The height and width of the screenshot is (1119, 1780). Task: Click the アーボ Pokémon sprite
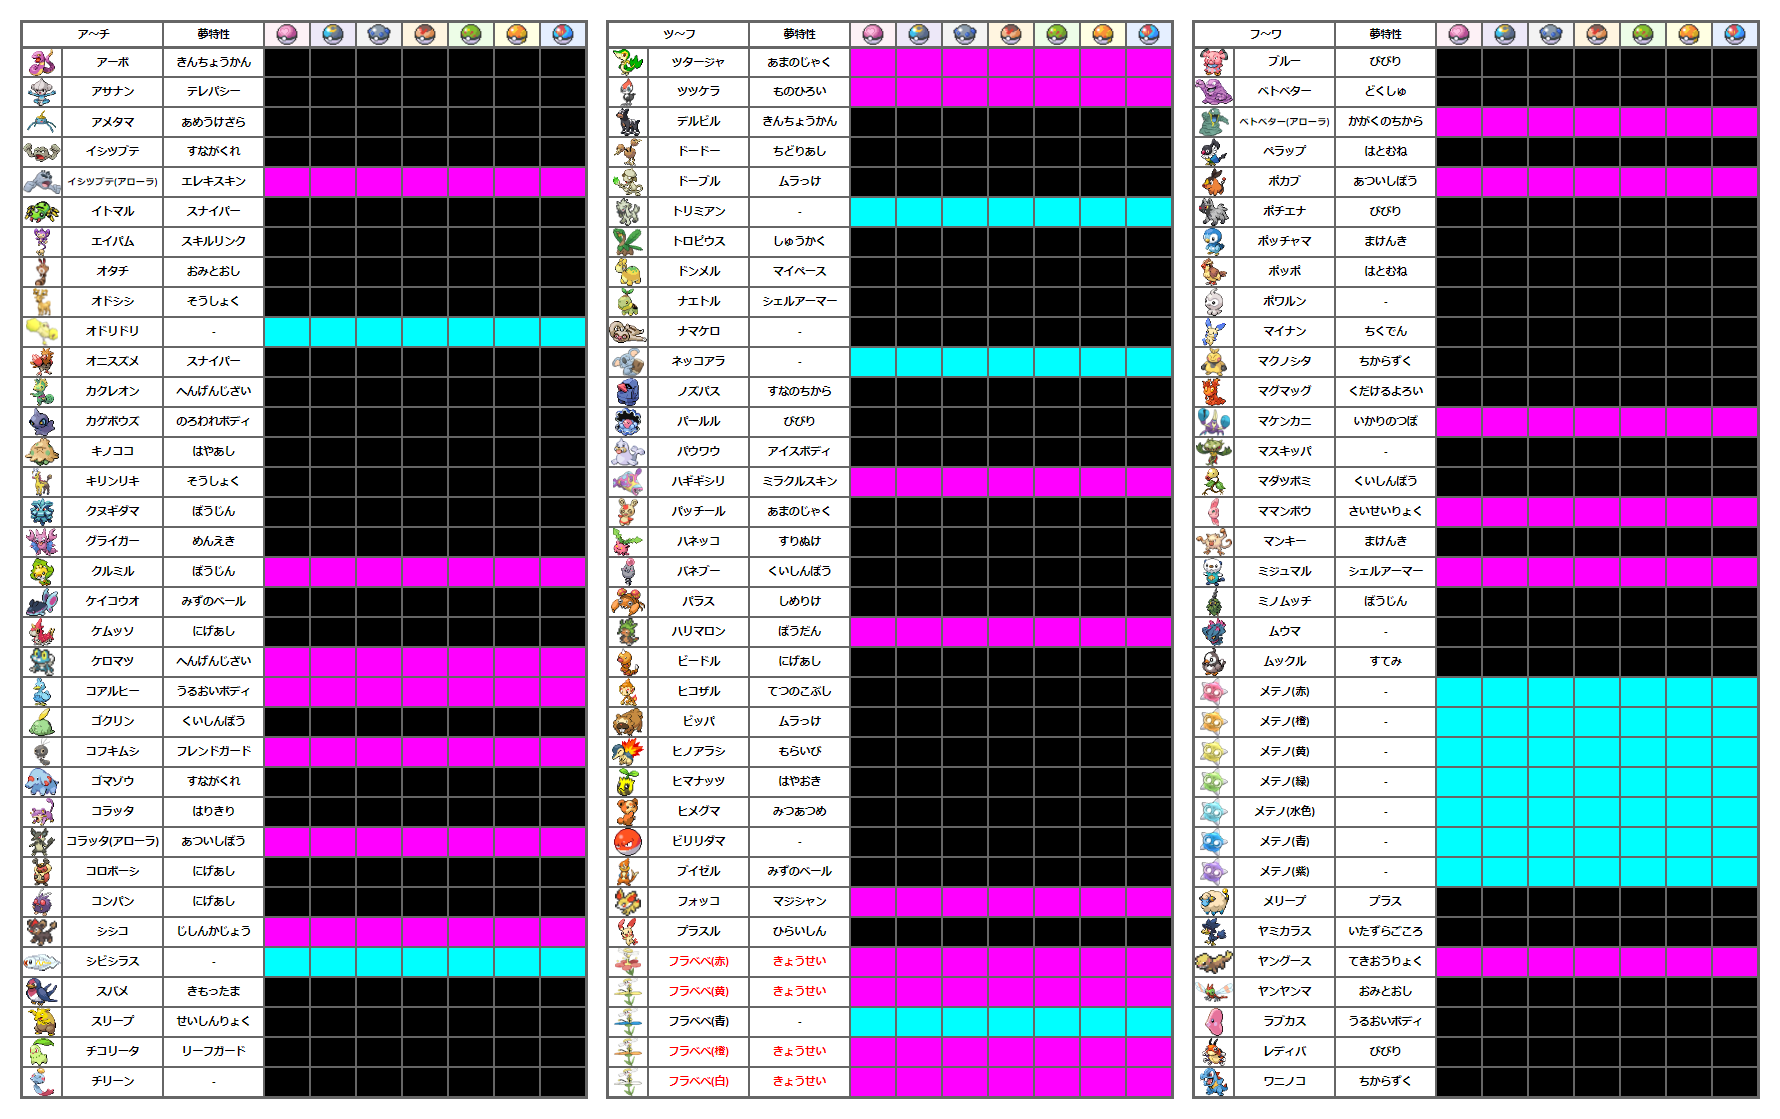[x=42, y=62]
